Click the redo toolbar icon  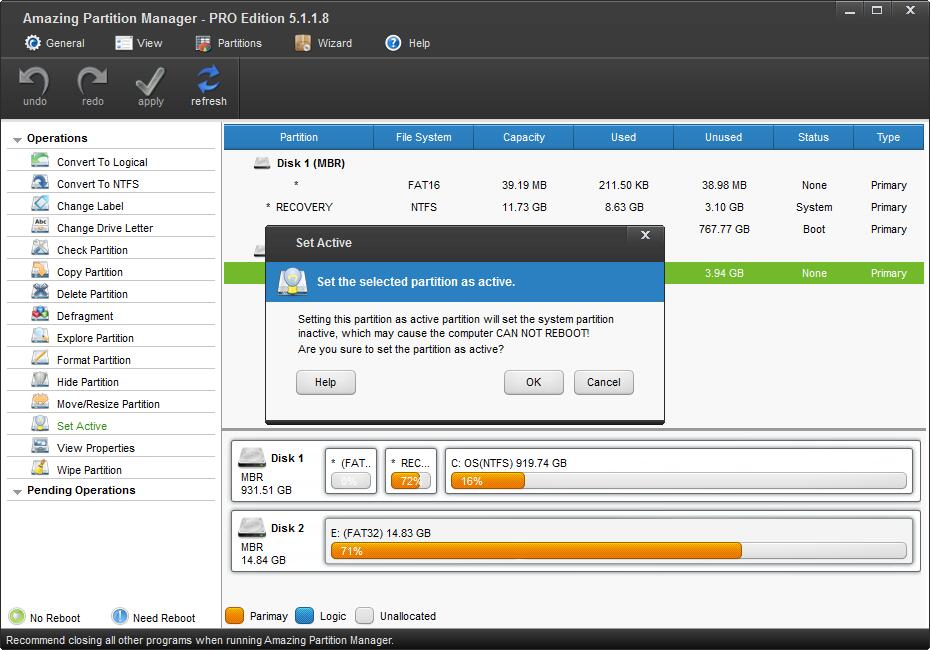[x=92, y=81]
